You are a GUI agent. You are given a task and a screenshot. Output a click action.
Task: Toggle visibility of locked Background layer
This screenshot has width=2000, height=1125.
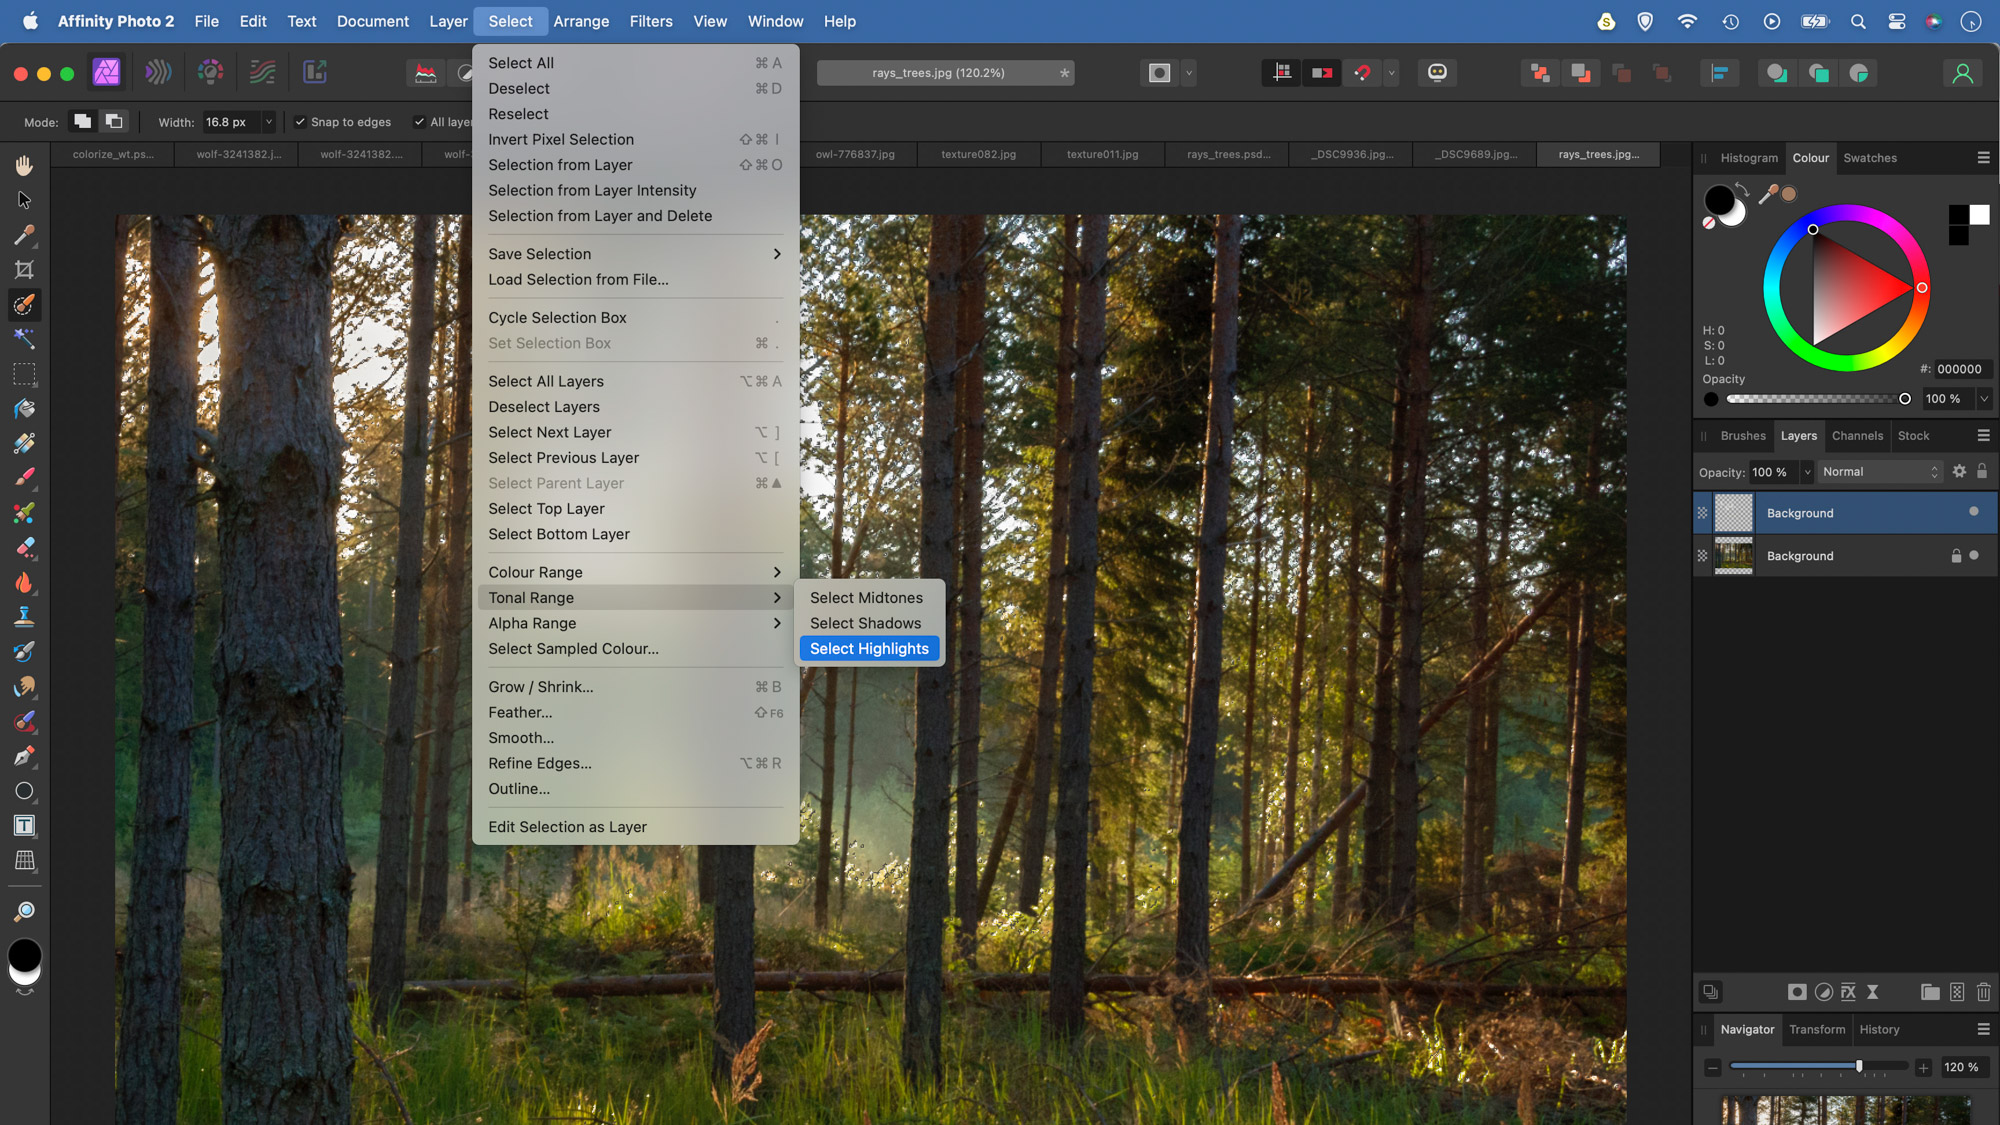click(x=1974, y=556)
